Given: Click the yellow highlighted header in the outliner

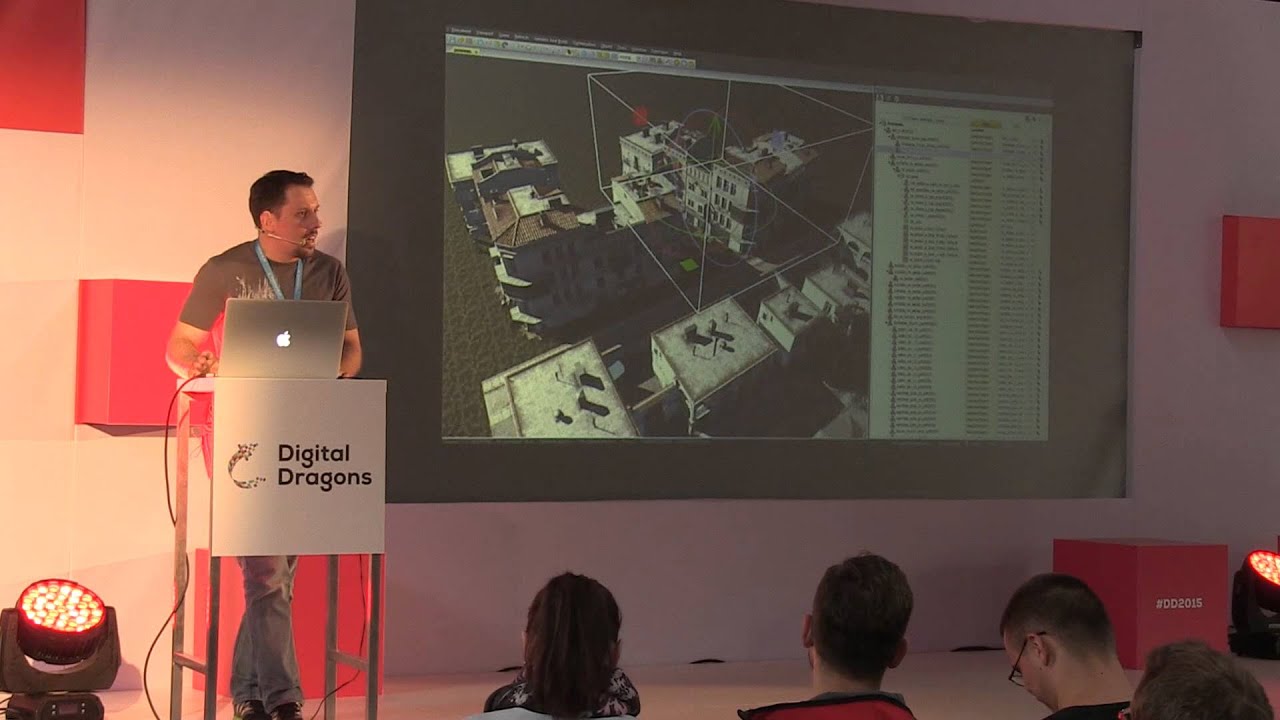Looking at the screenshot, I should click(x=987, y=123).
